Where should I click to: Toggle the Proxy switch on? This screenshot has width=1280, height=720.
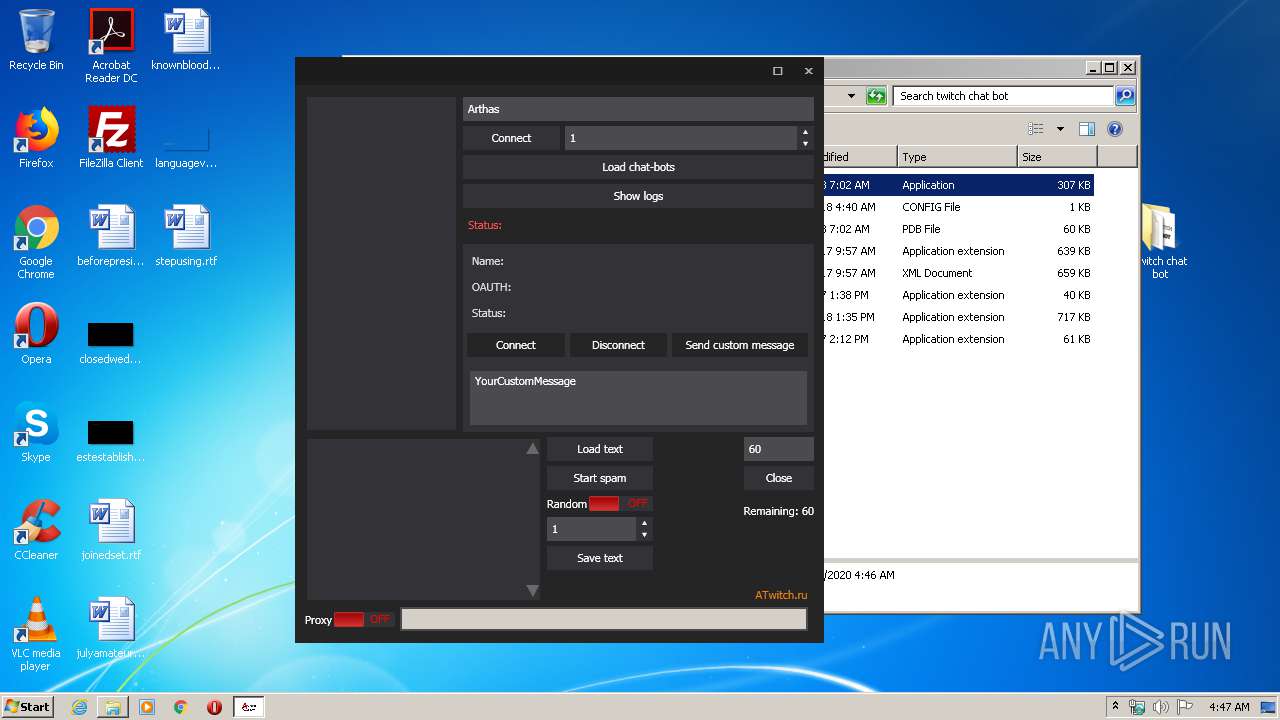(364, 620)
